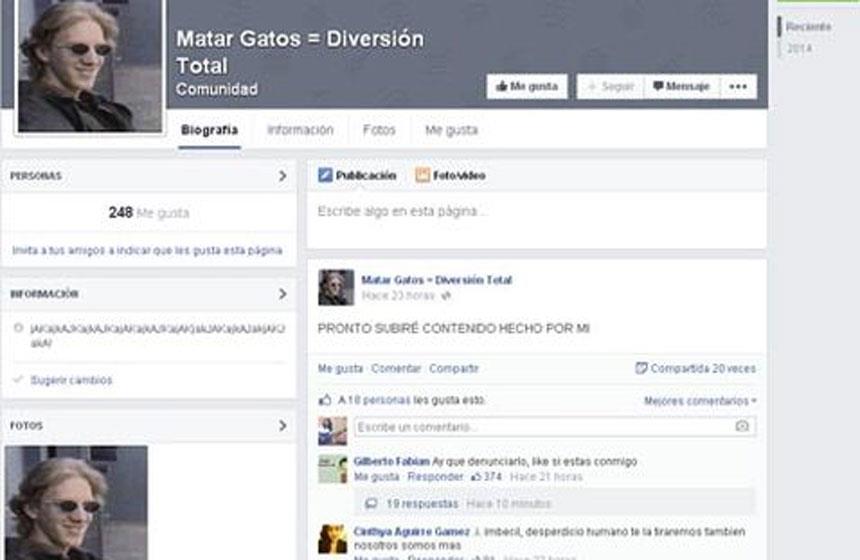860x560 pixels.
Task: Click the Compartida 20 veces share icon
Action: tap(641, 368)
